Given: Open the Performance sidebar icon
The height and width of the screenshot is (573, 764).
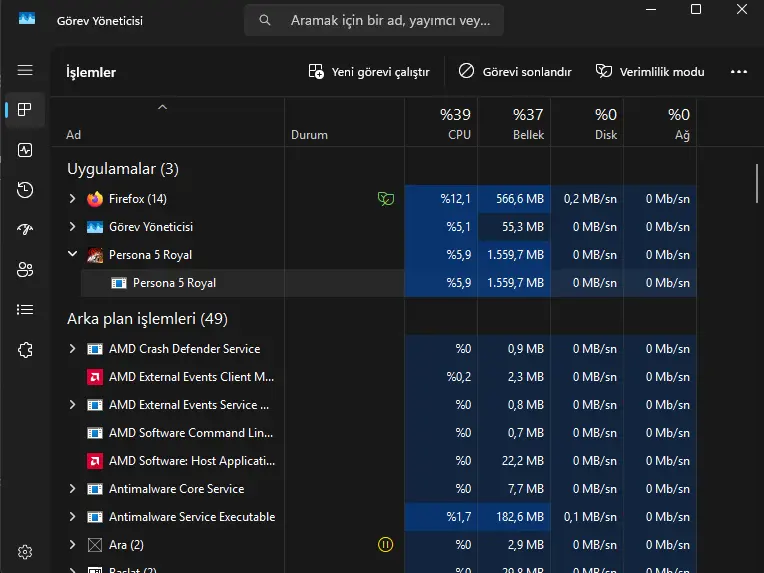Looking at the screenshot, I should point(25,150).
